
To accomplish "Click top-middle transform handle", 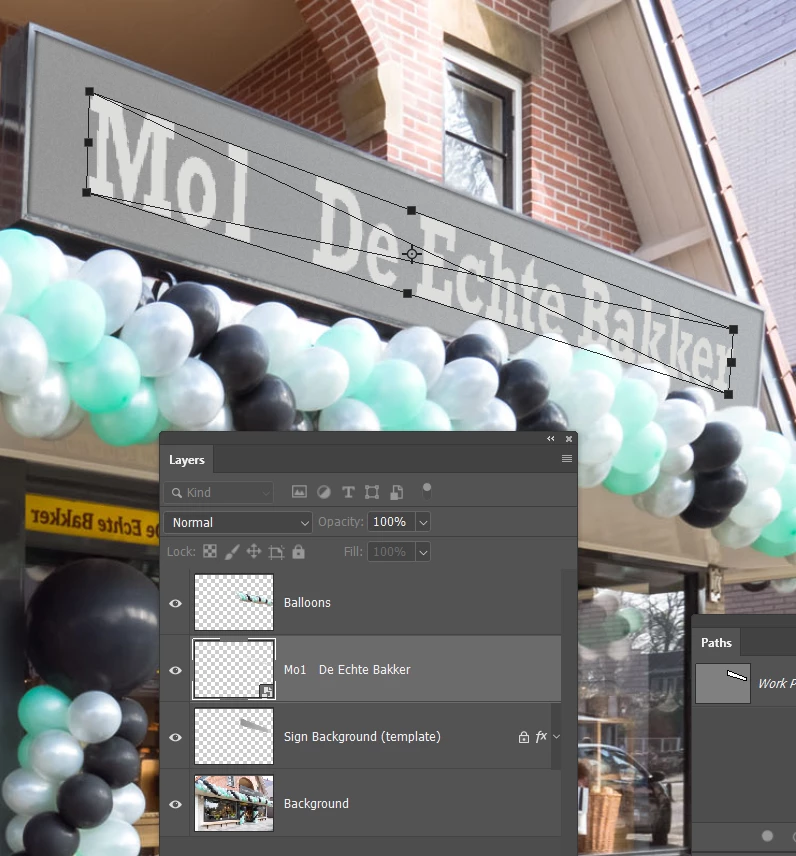I will (x=412, y=210).
